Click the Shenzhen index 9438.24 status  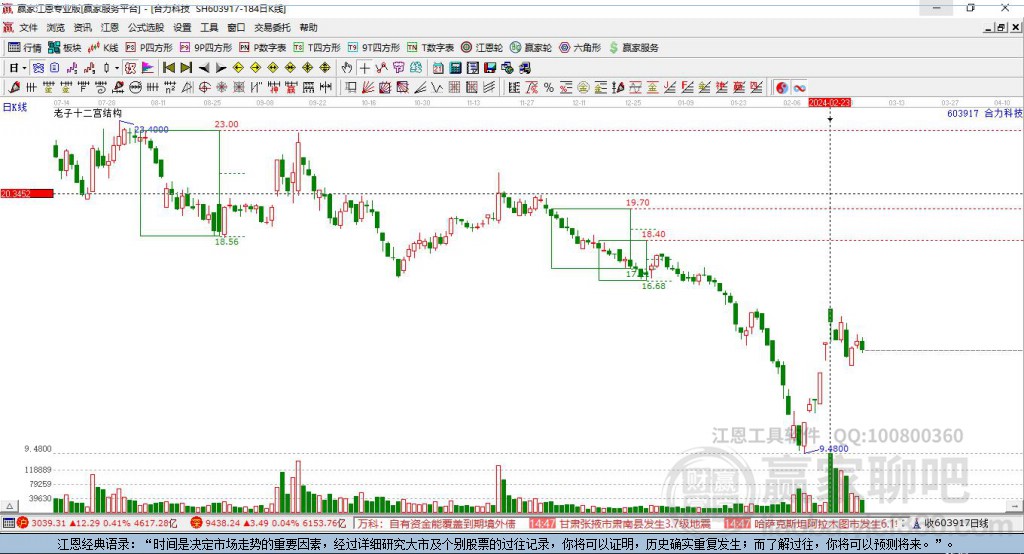269,523
